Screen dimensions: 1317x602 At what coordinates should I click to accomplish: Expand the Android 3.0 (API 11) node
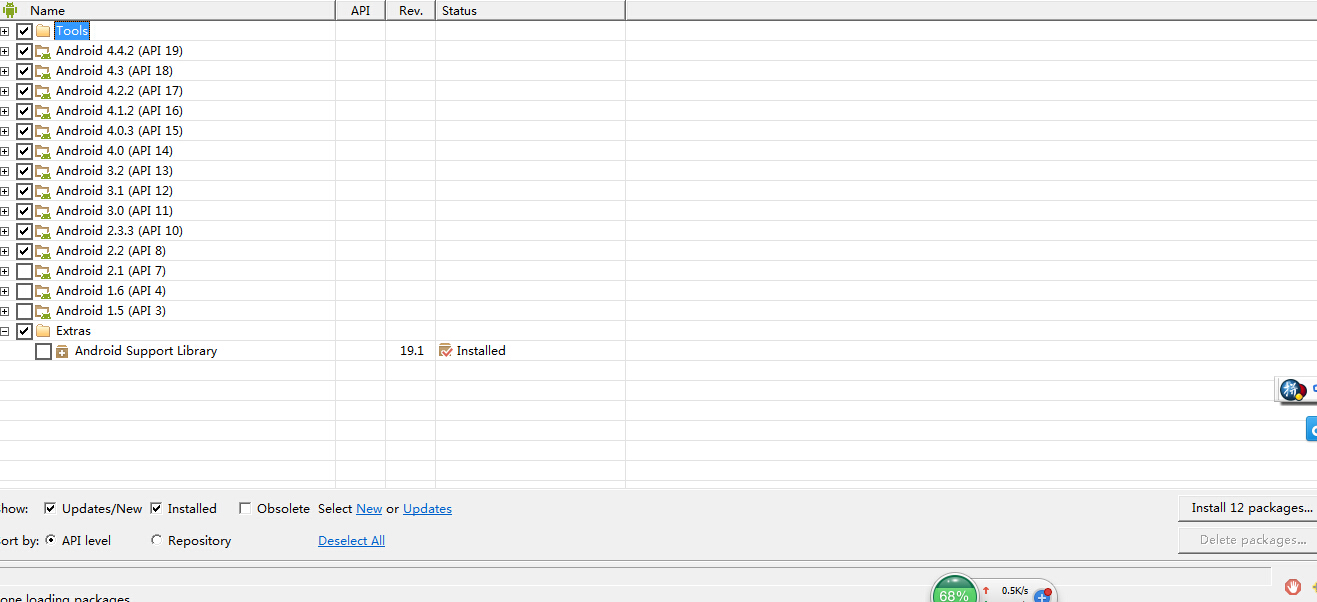coord(4,211)
